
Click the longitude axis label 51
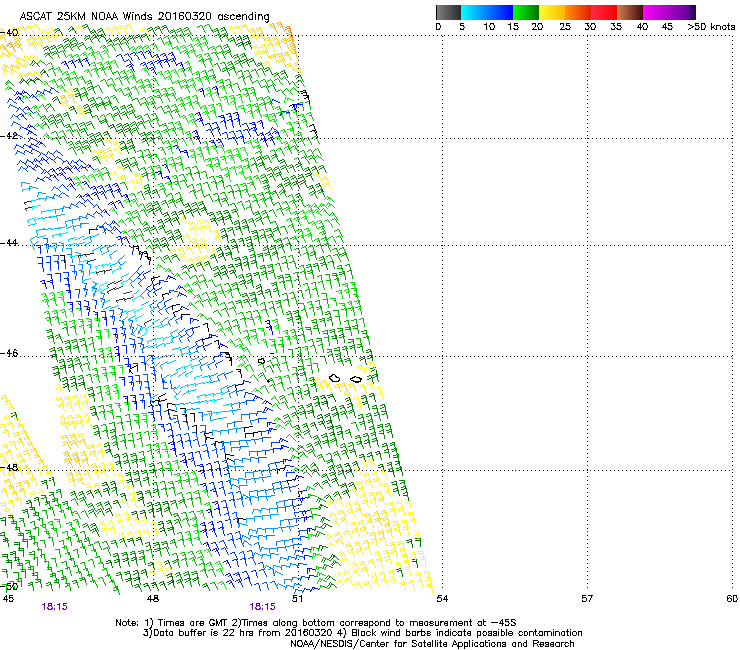click(x=297, y=599)
